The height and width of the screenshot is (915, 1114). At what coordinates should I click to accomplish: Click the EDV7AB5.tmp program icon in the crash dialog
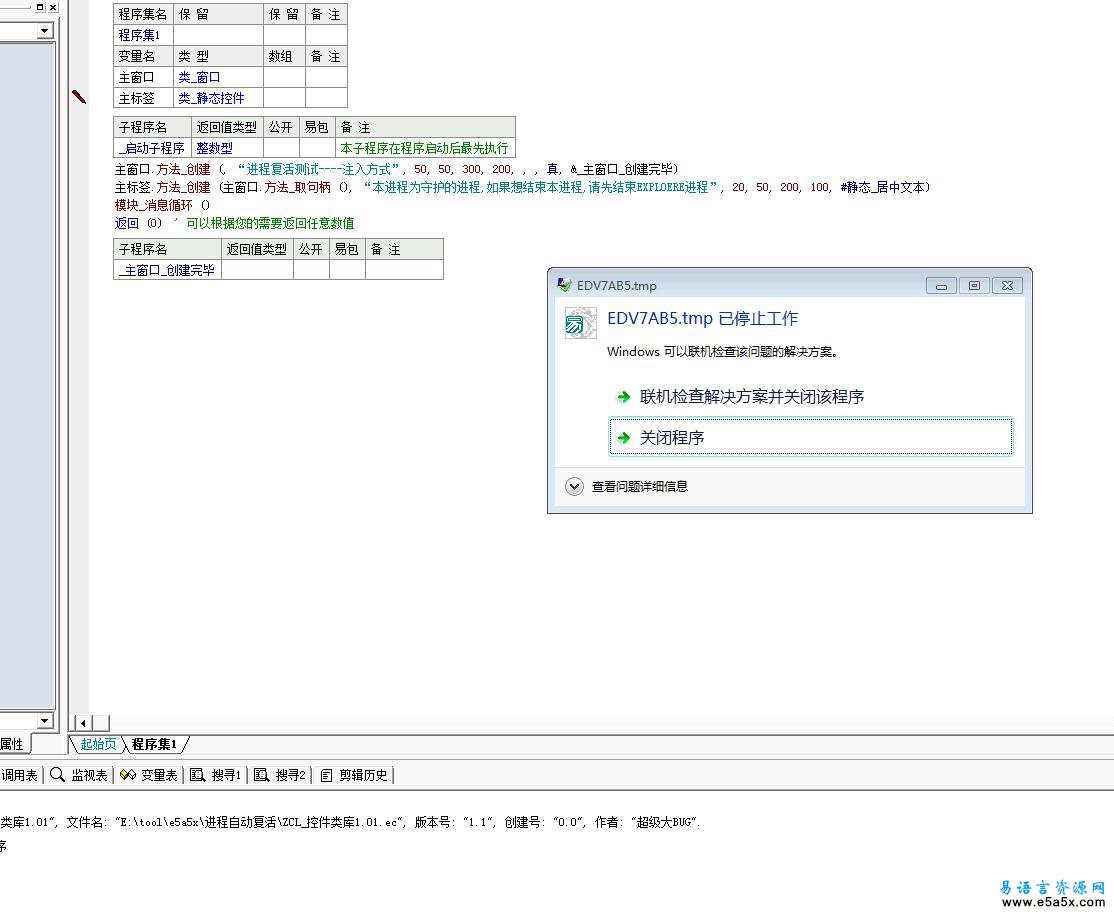[580, 323]
